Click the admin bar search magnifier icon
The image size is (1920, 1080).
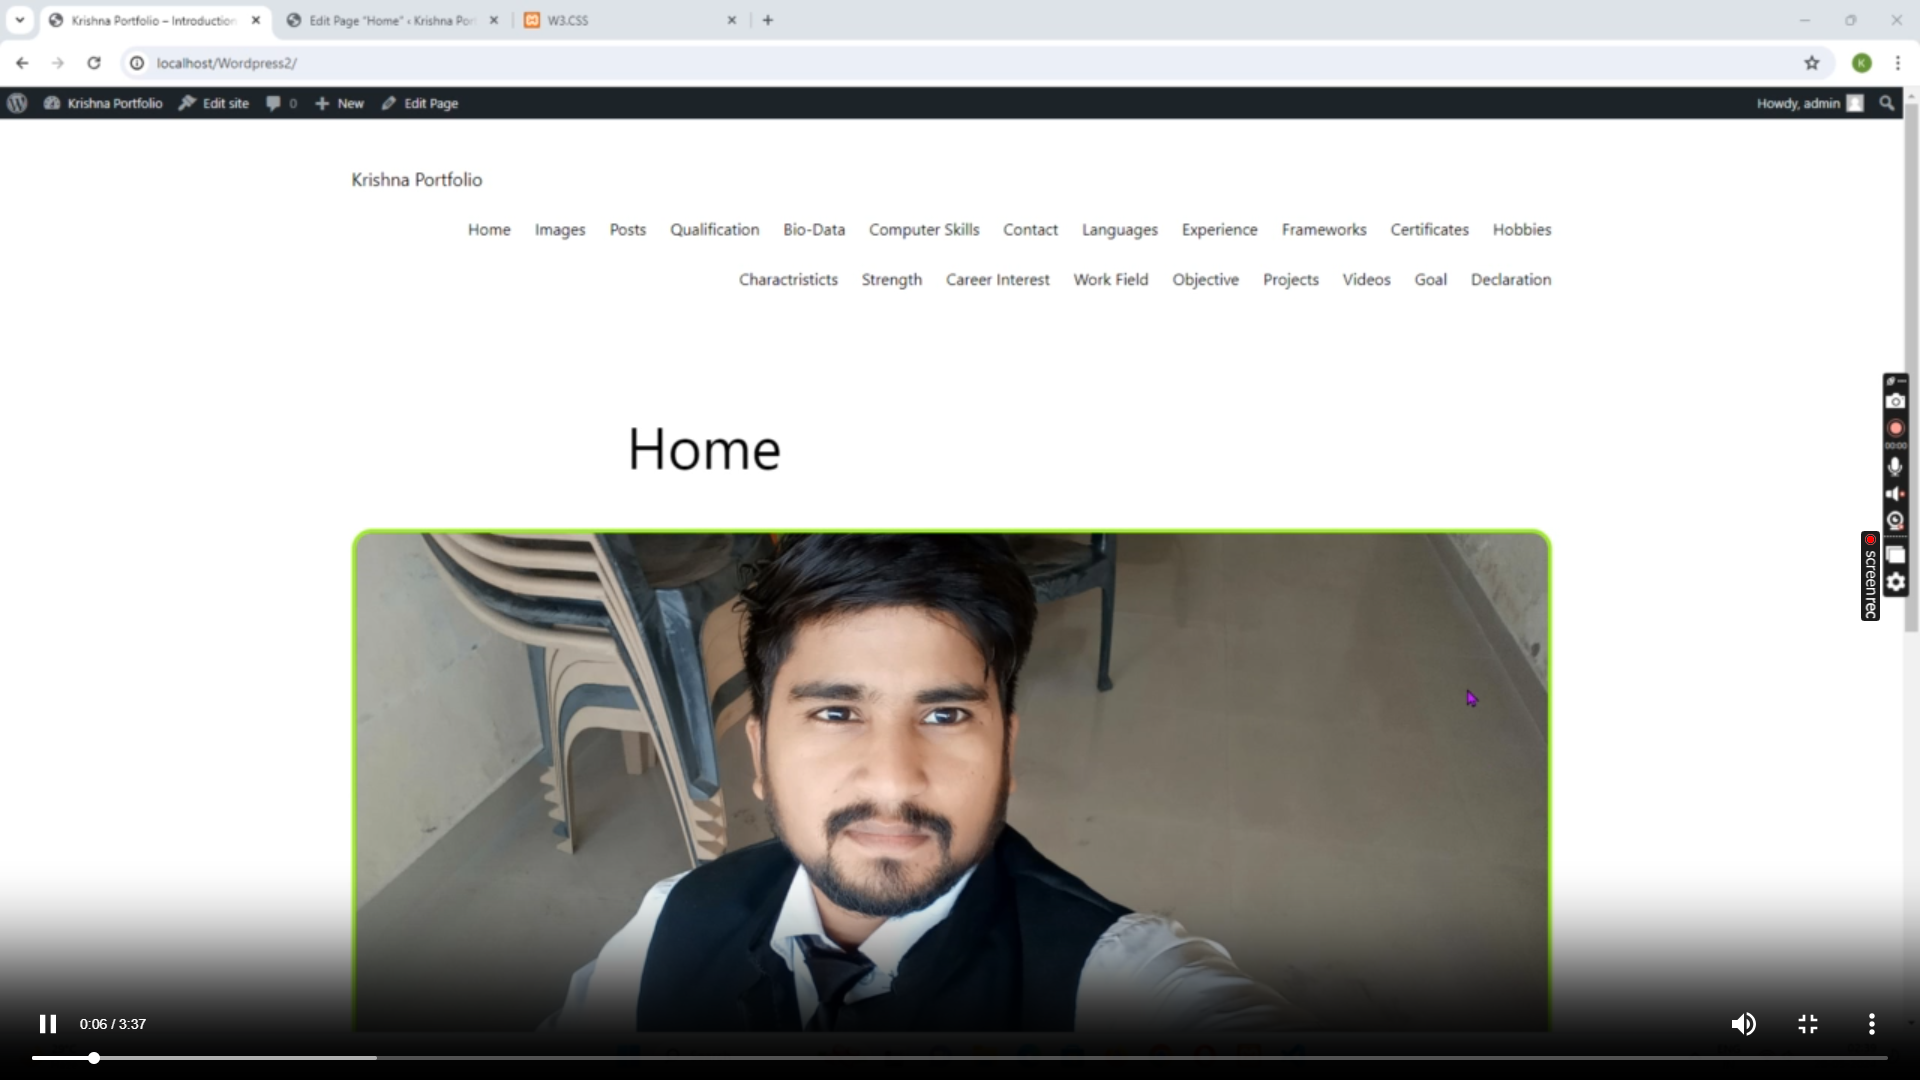tap(1887, 103)
